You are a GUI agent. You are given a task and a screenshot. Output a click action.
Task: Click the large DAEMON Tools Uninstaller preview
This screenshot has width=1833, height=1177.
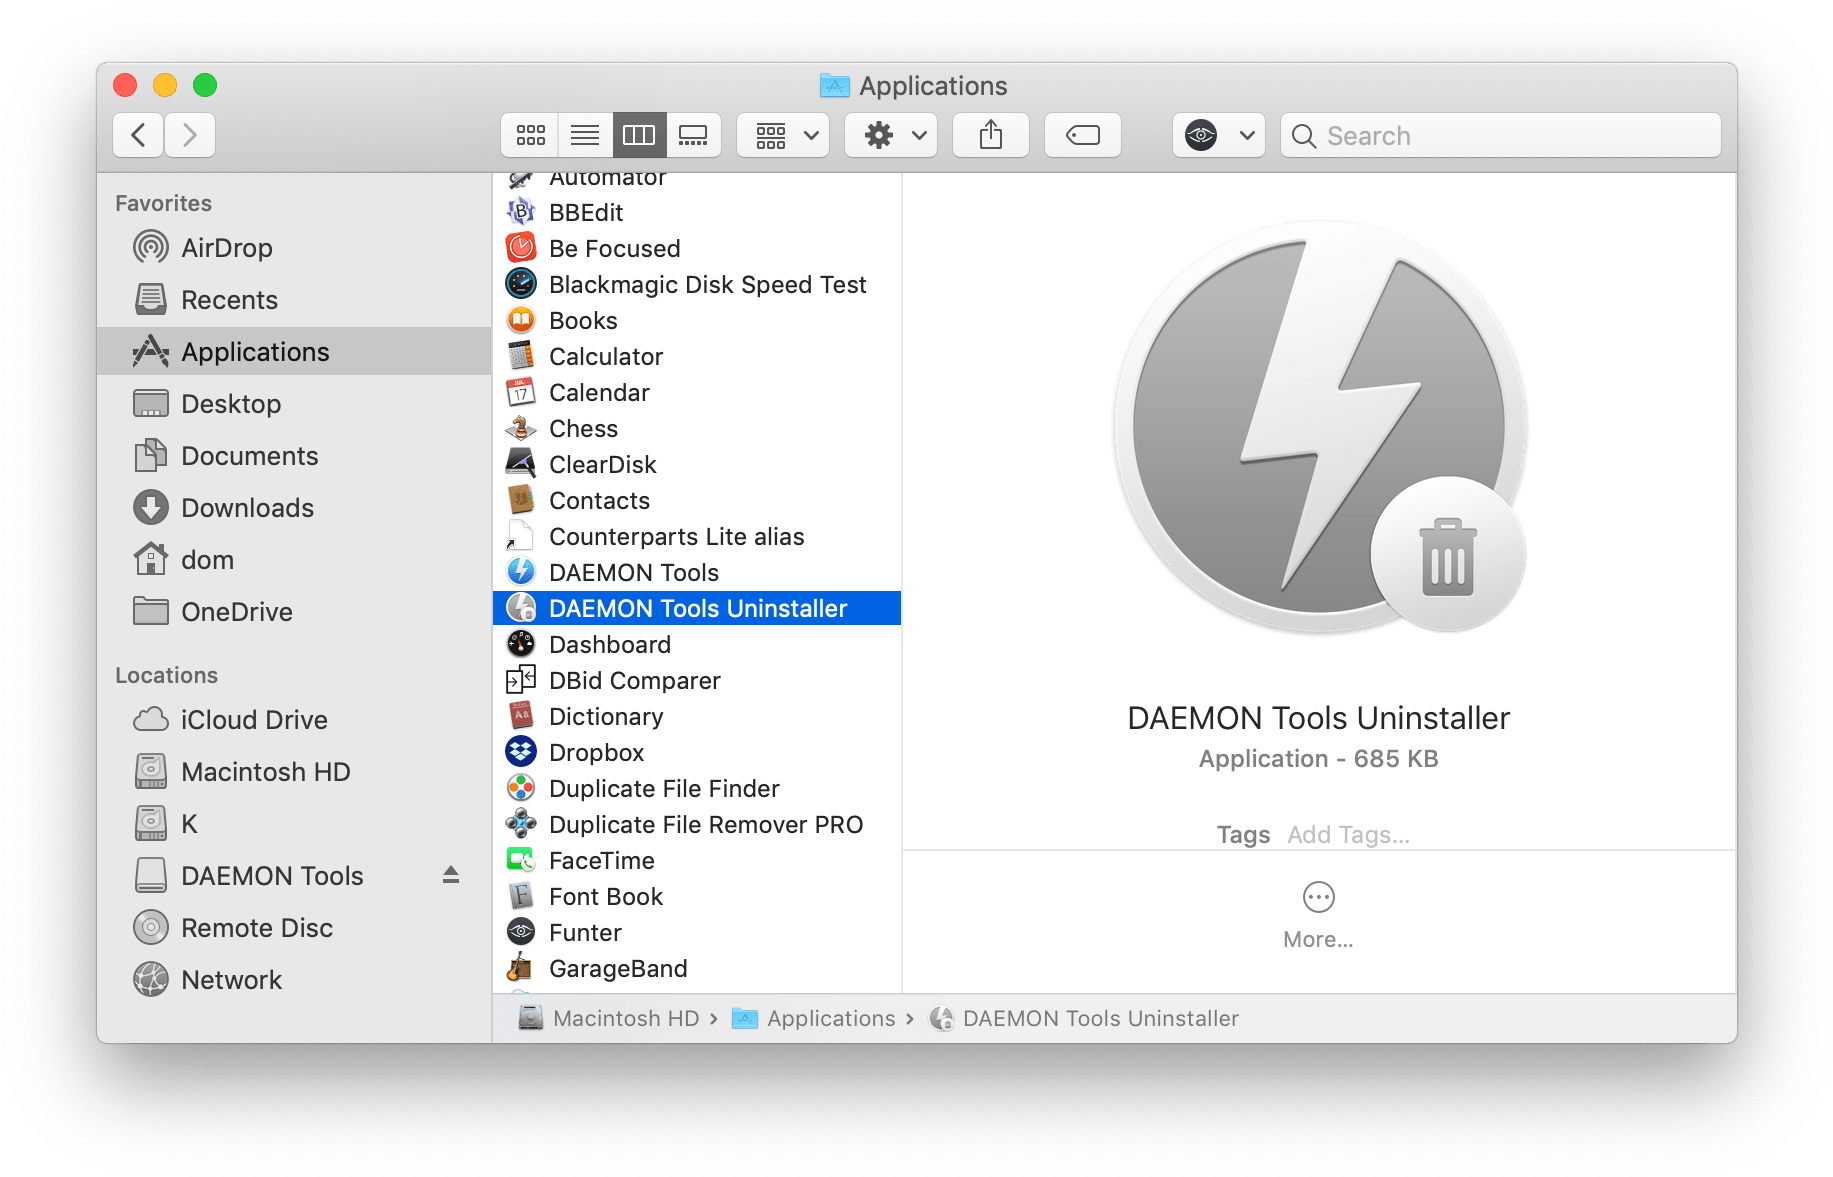tap(1320, 428)
